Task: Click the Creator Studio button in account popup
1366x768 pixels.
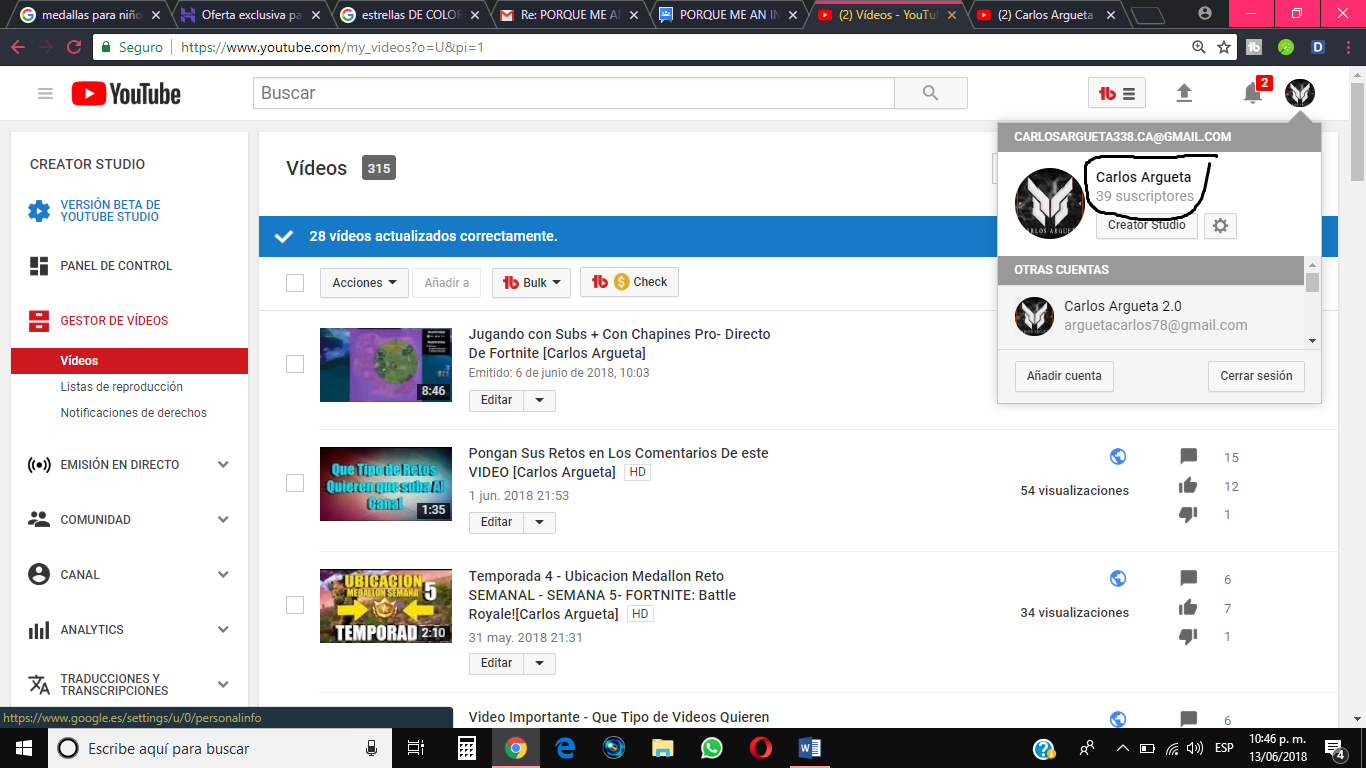Action: pos(1147,225)
